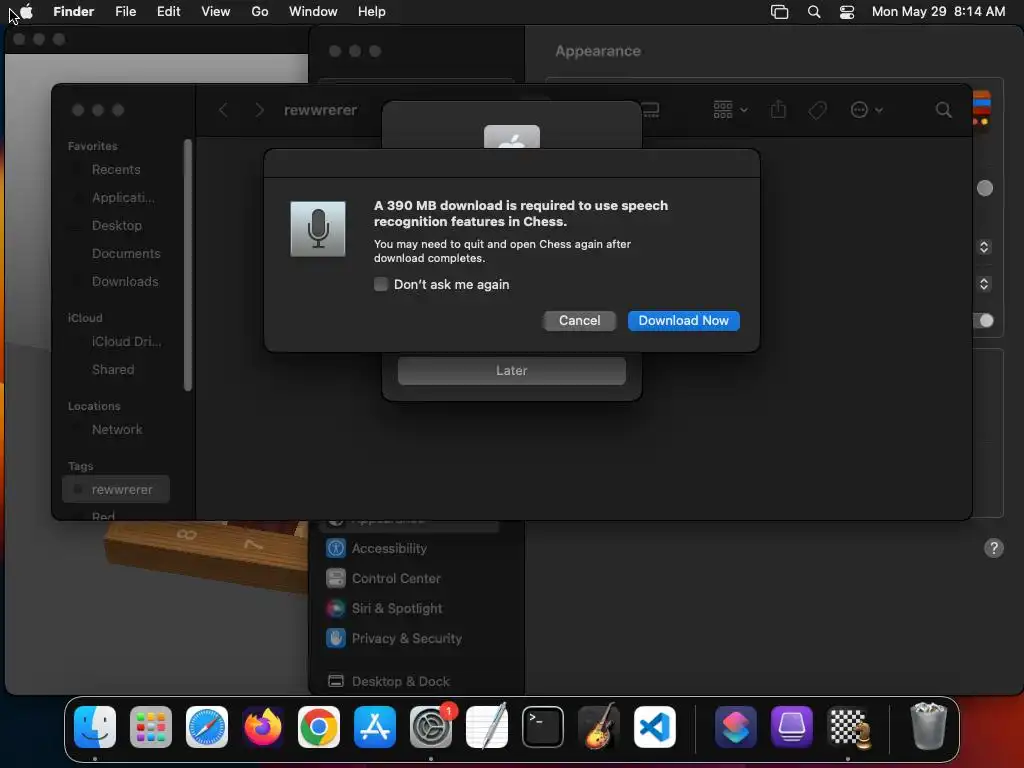Open the Go menu
Viewport: 1024px width, 768px height.
(x=260, y=11)
